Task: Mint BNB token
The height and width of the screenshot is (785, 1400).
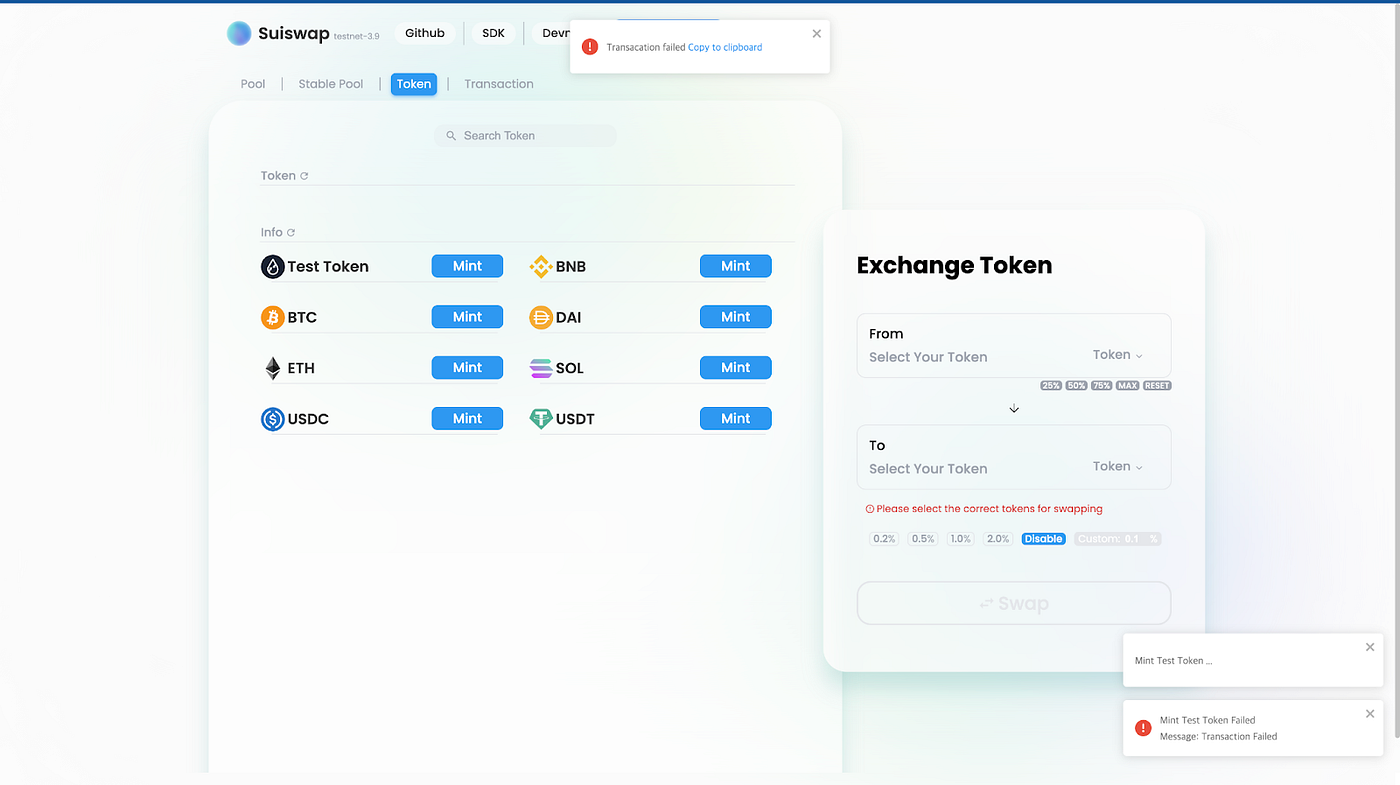Action: 735,266
